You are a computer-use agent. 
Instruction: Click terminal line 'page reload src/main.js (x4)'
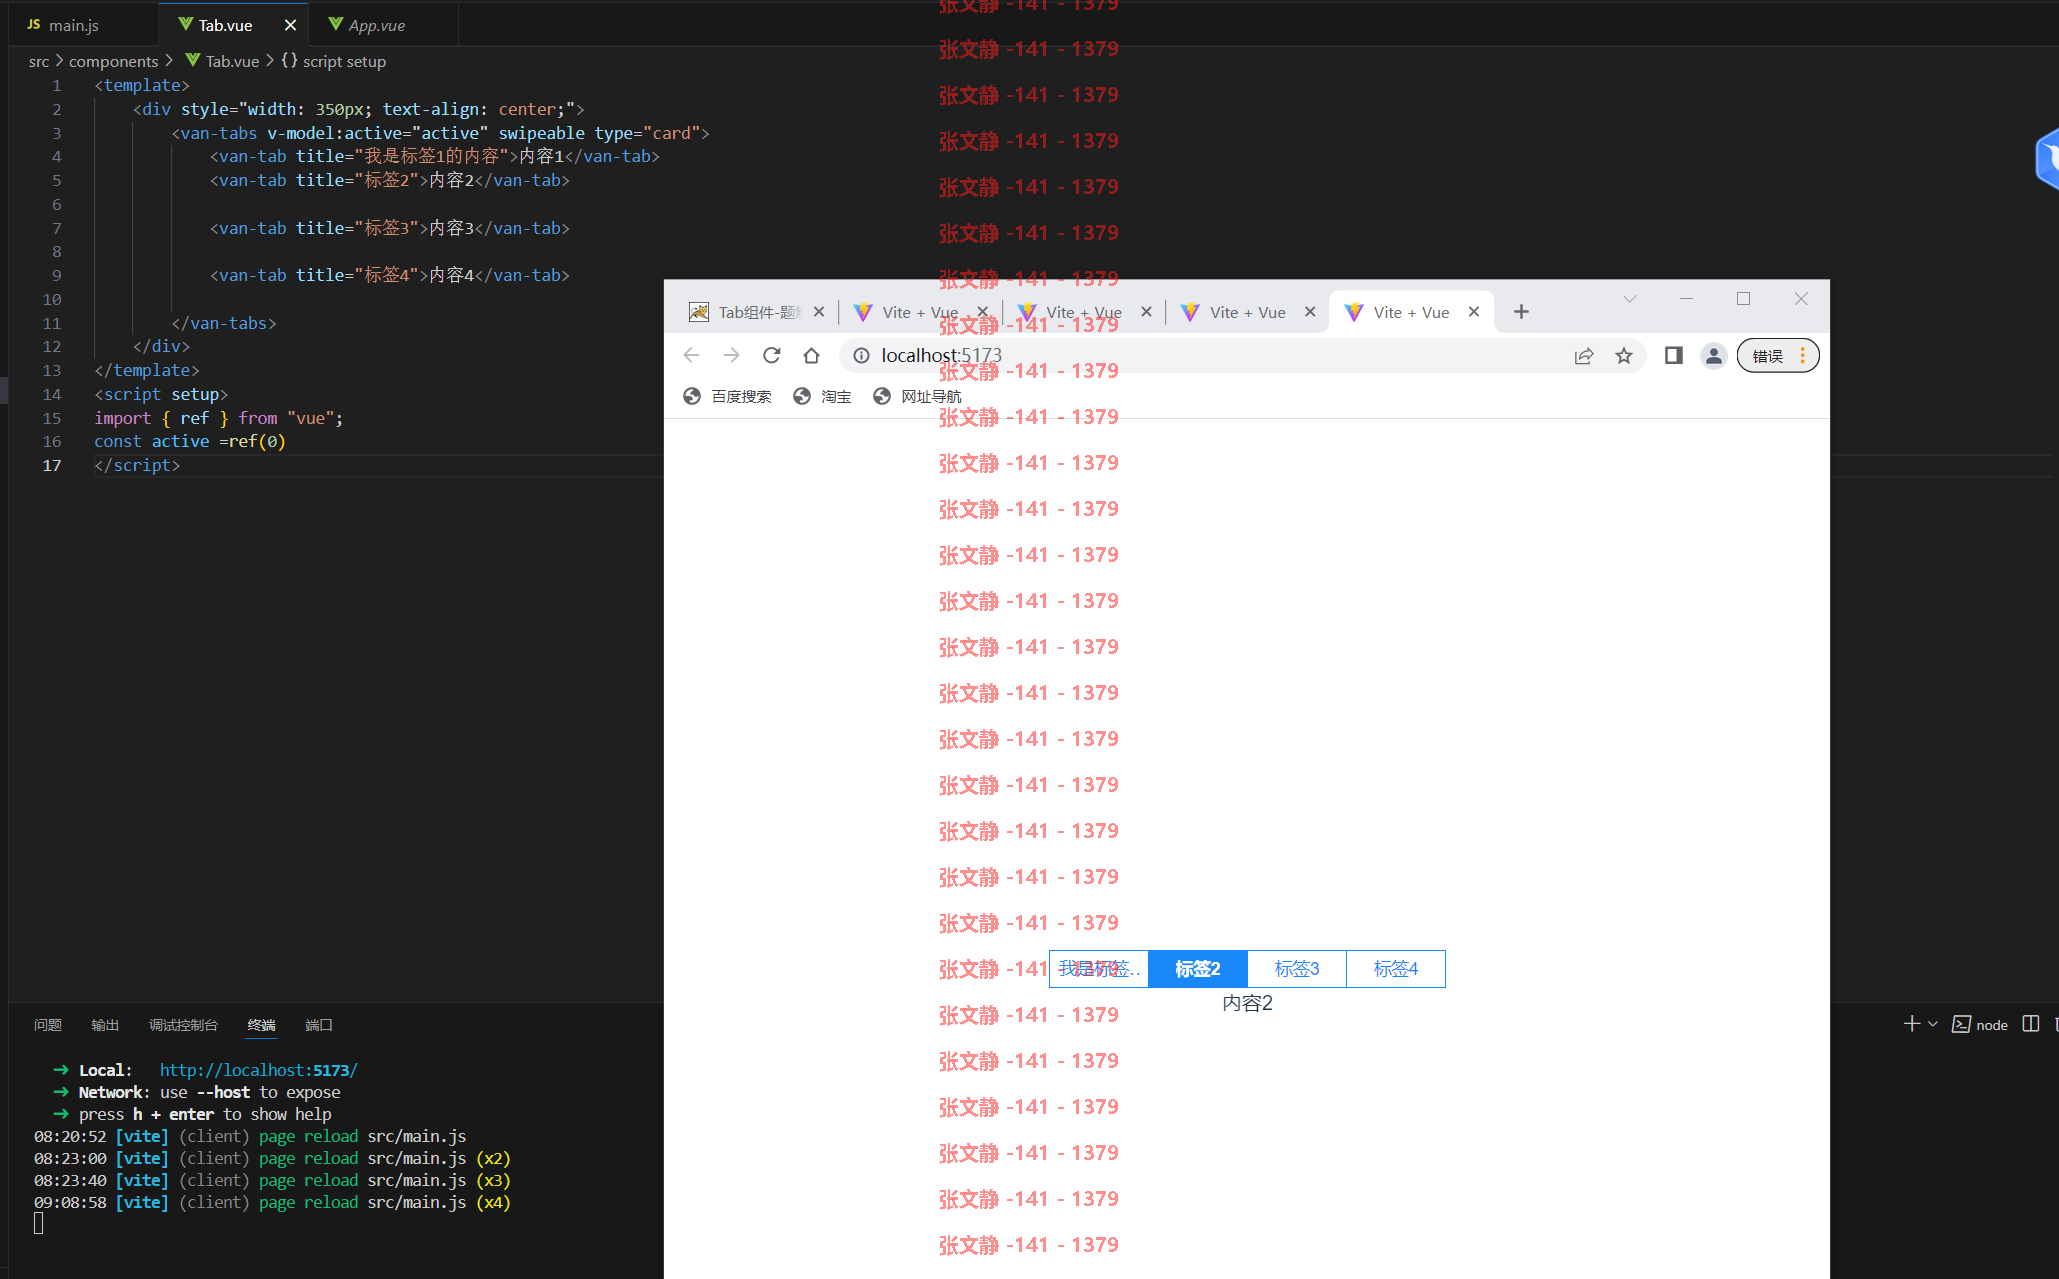[272, 1202]
